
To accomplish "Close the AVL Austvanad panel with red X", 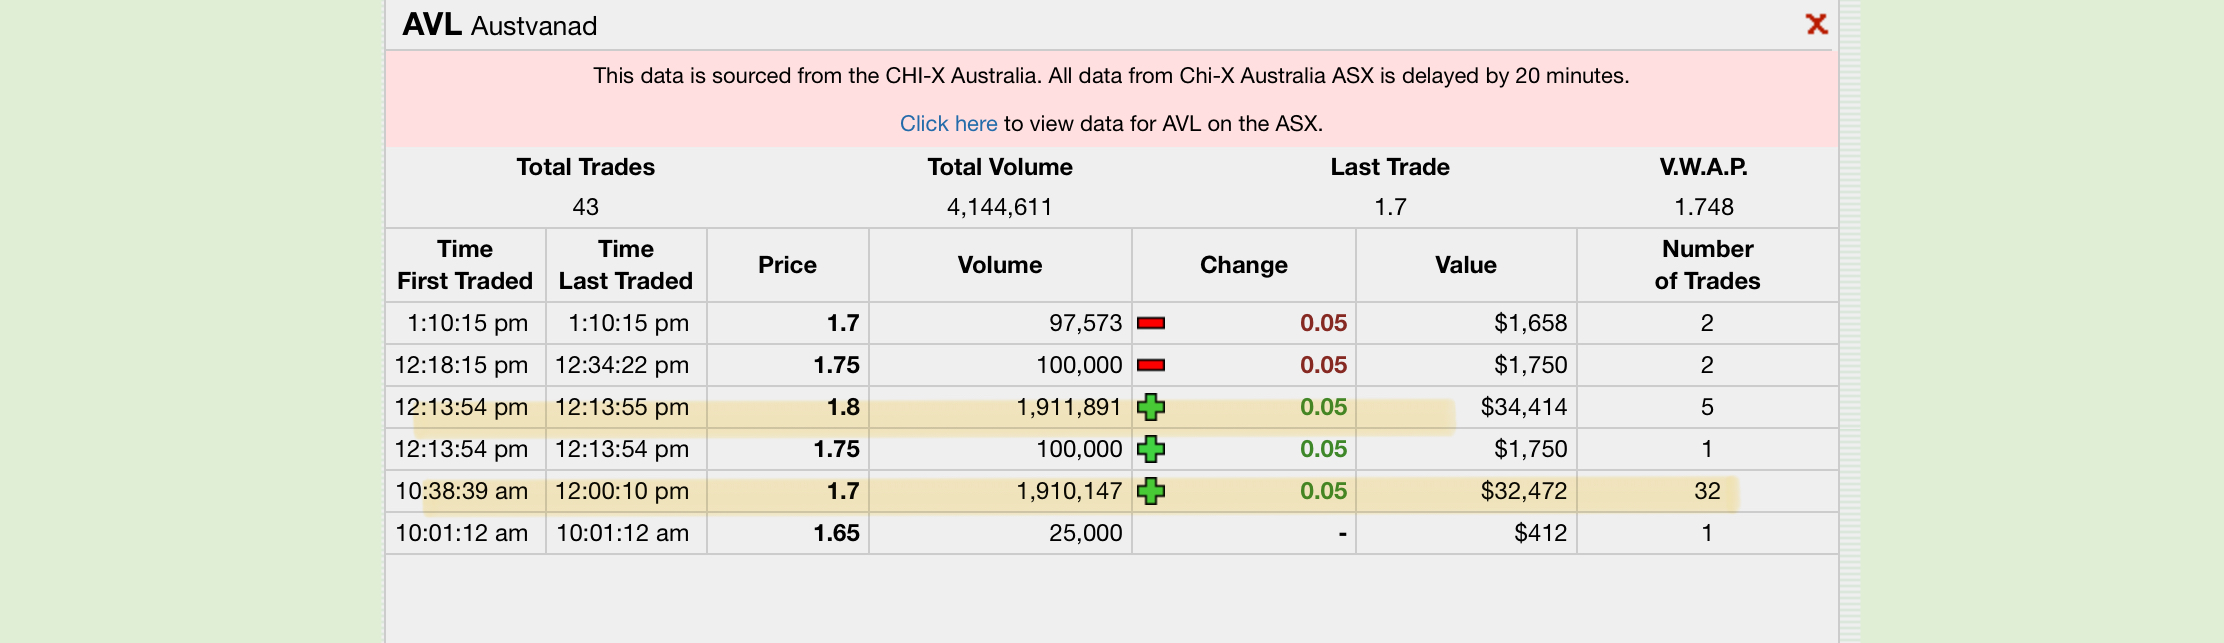I will [1816, 24].
